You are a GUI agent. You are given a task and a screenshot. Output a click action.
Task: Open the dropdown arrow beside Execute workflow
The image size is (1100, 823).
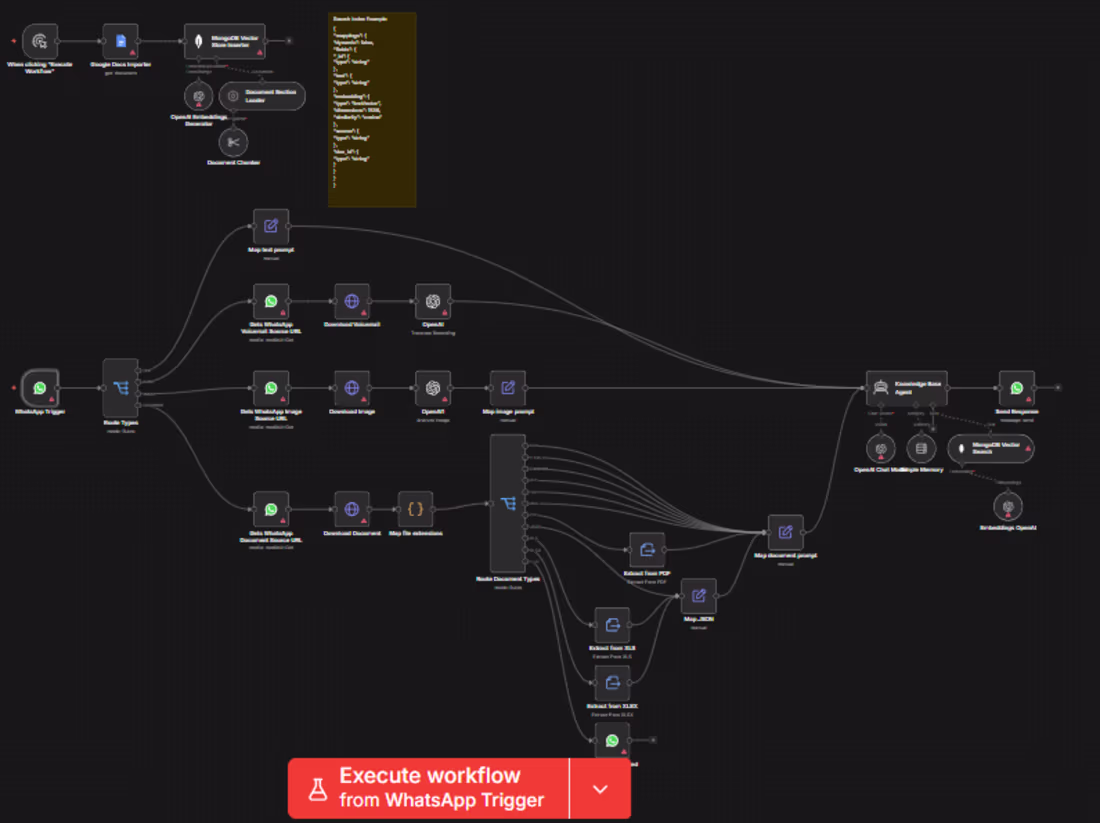[x=600, y=788]
